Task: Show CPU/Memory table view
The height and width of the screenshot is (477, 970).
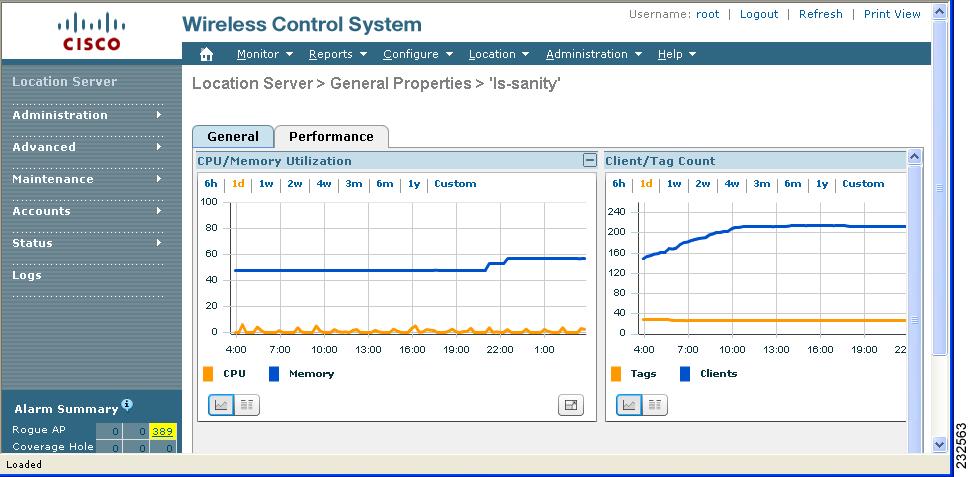Action: (x=247, y=405)
